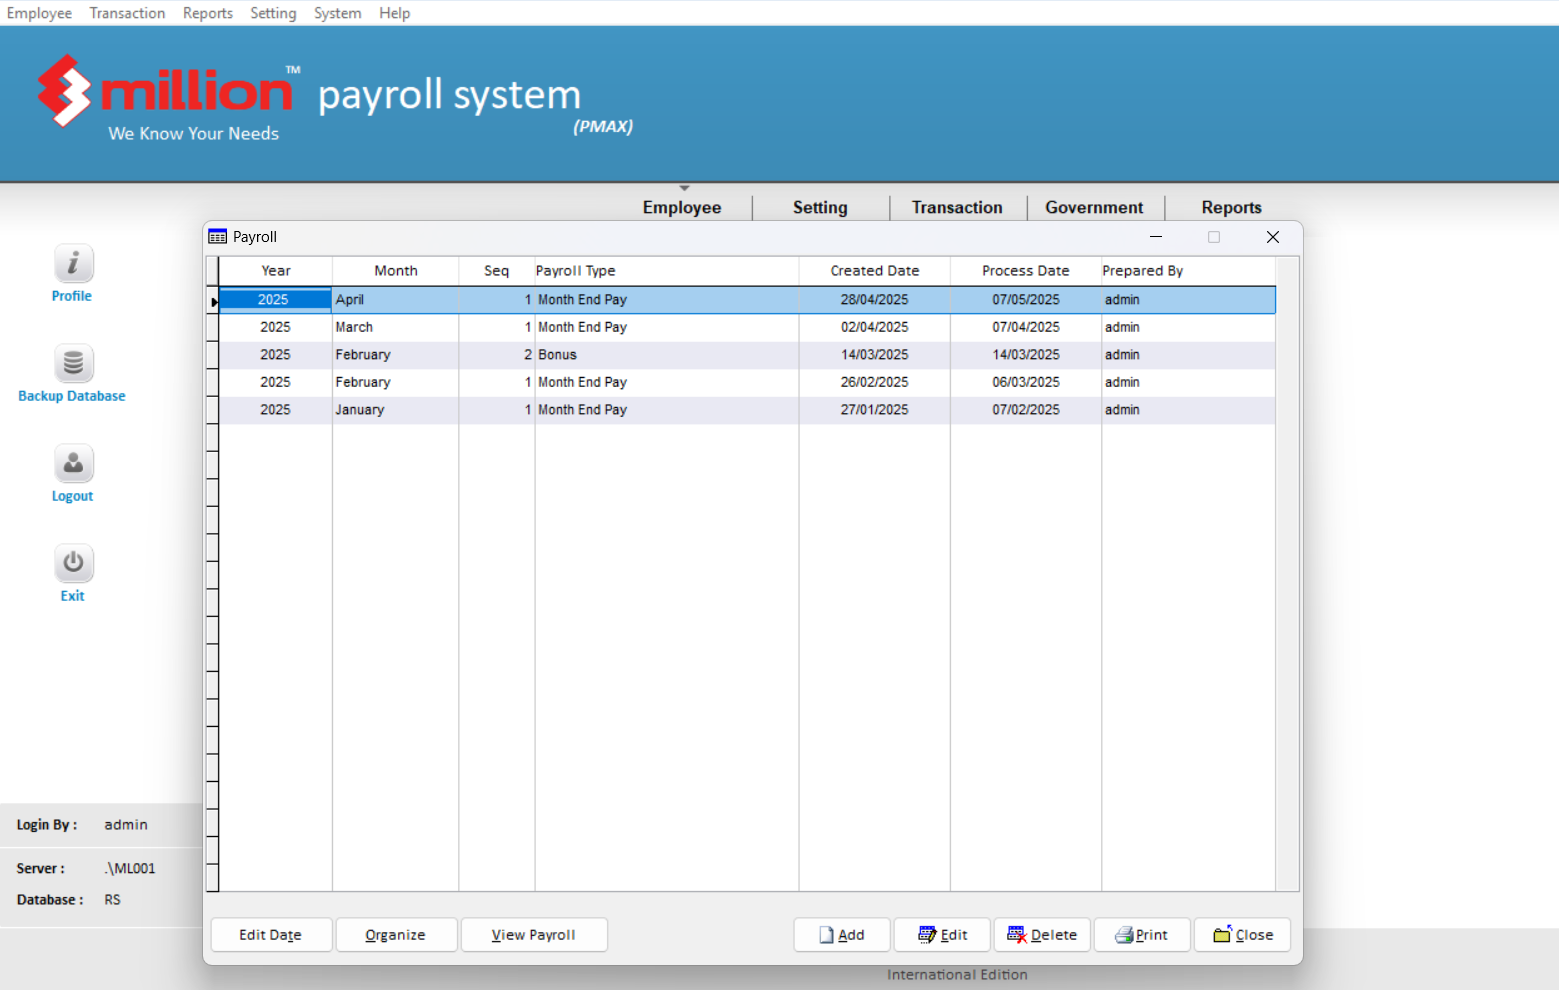
Task: Click the Edit Date button
Action: [270, 935]
